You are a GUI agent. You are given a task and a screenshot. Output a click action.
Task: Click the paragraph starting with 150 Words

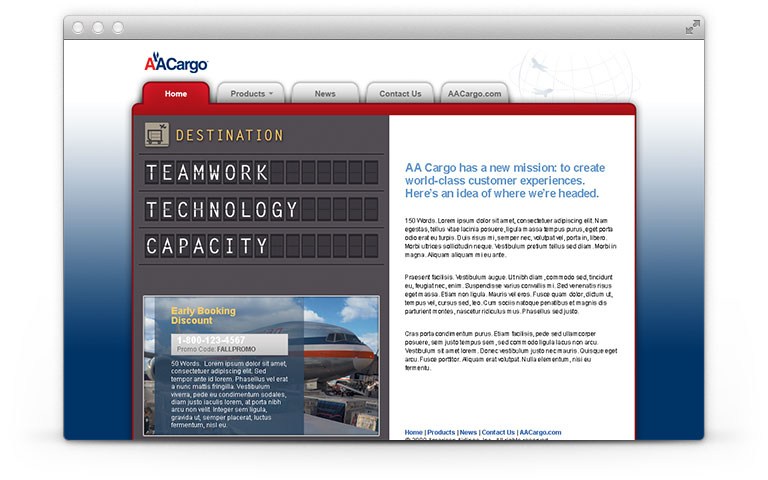pos(510,238)
